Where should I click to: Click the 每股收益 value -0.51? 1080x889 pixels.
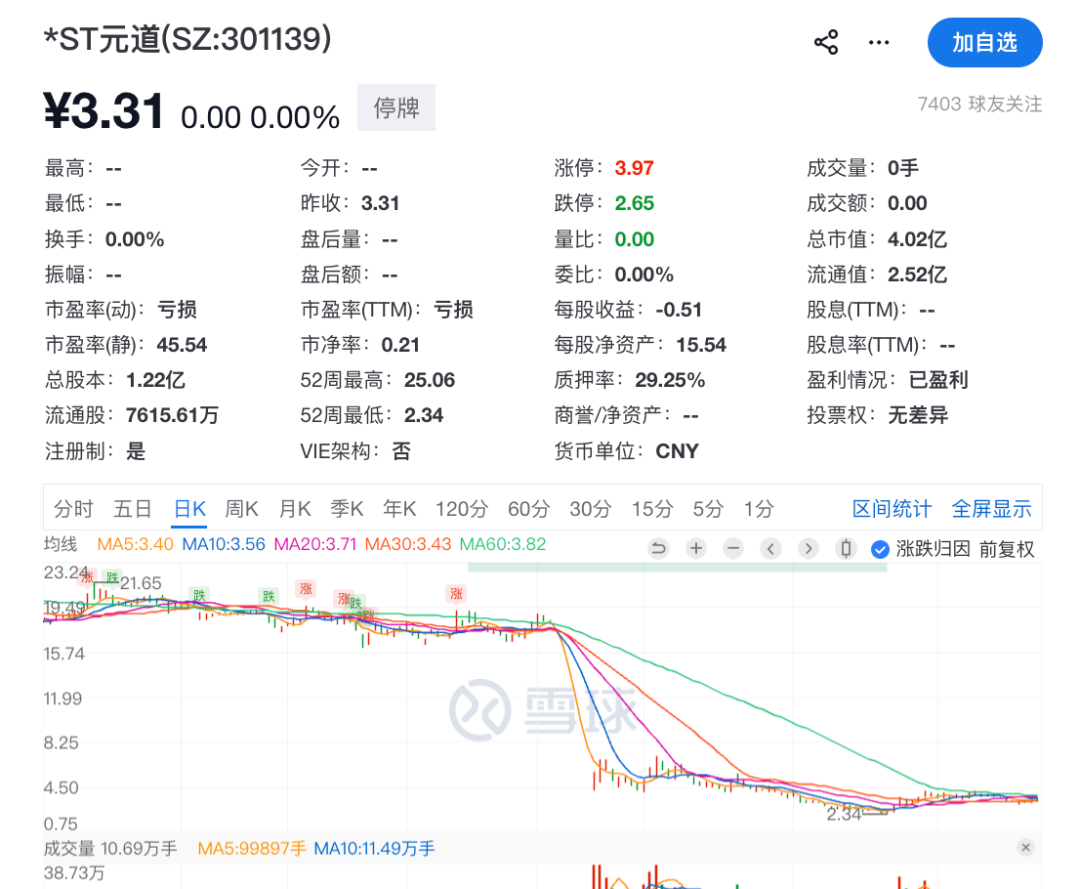pos(678,309)
